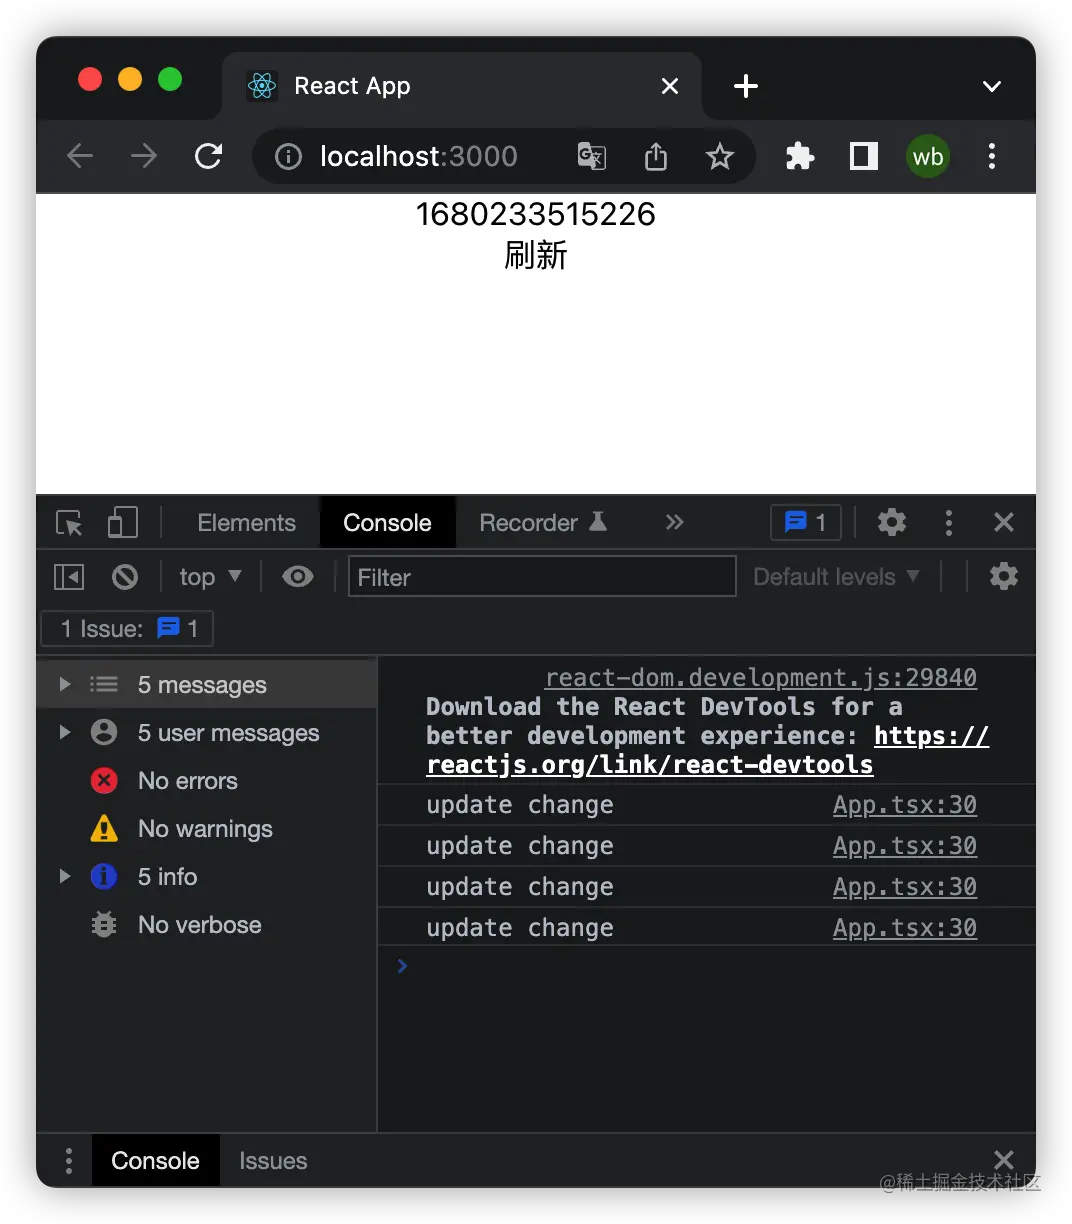Close the DevTools panel

pyautogui.click(x=1004, y=522)
